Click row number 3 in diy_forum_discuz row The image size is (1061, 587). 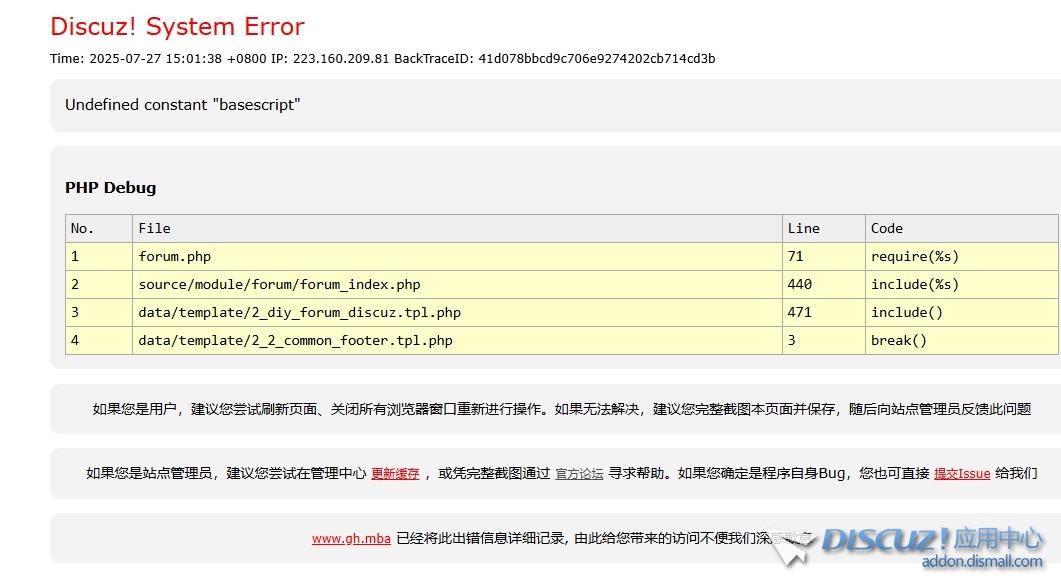pos(99,312)
